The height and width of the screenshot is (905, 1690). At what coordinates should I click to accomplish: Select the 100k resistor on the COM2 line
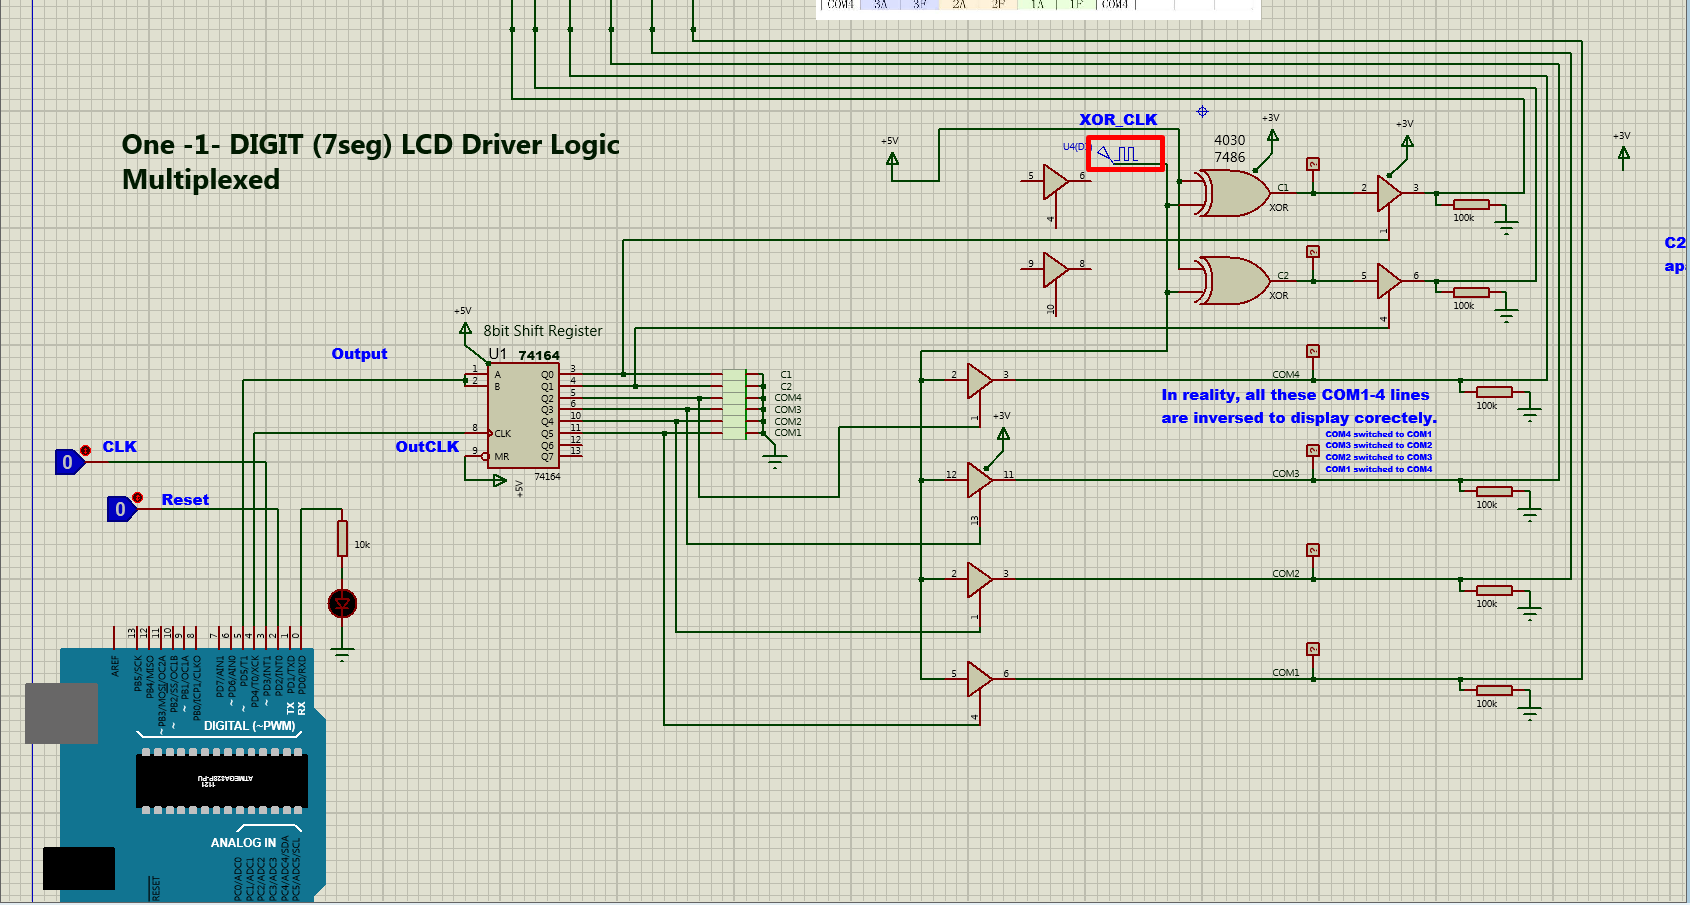[x=1494, y=590]
